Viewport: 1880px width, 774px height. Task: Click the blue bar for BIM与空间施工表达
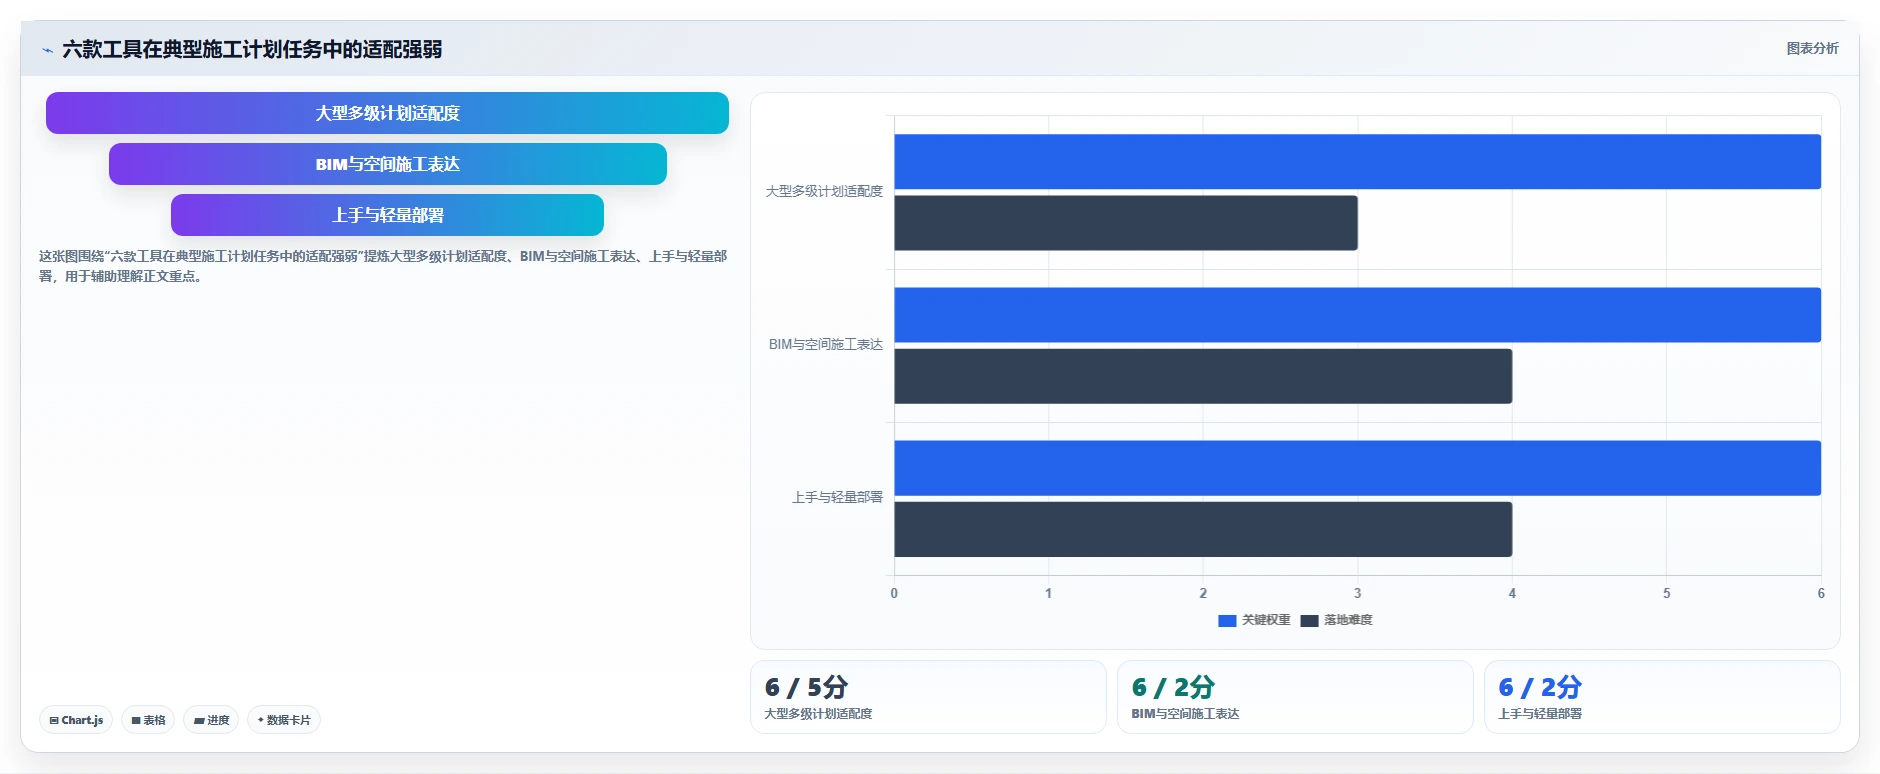tap(1357, 315)
